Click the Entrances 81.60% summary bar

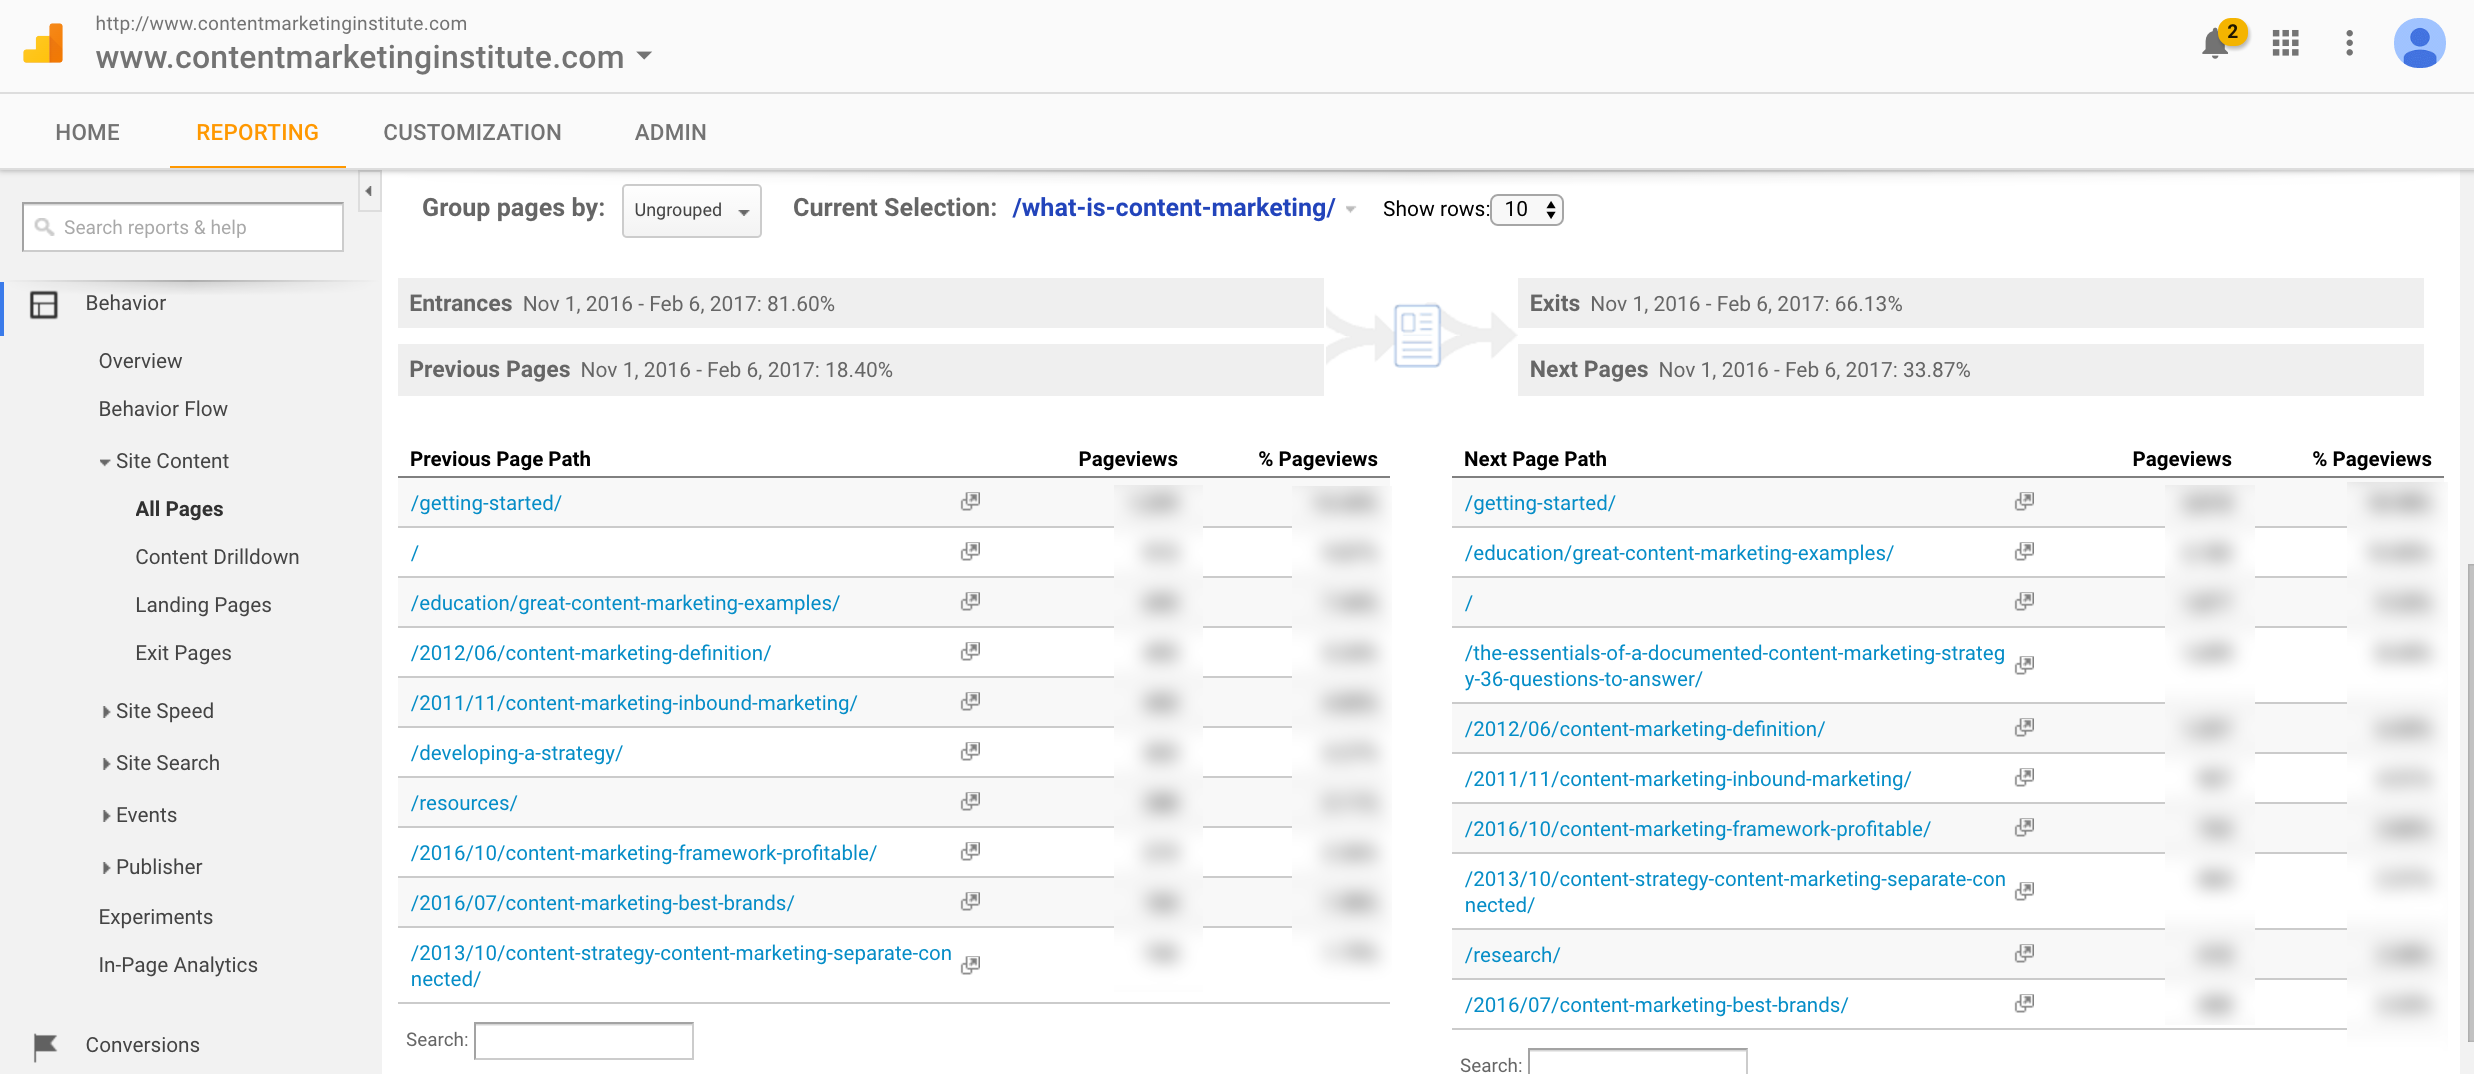pos(861,303)
